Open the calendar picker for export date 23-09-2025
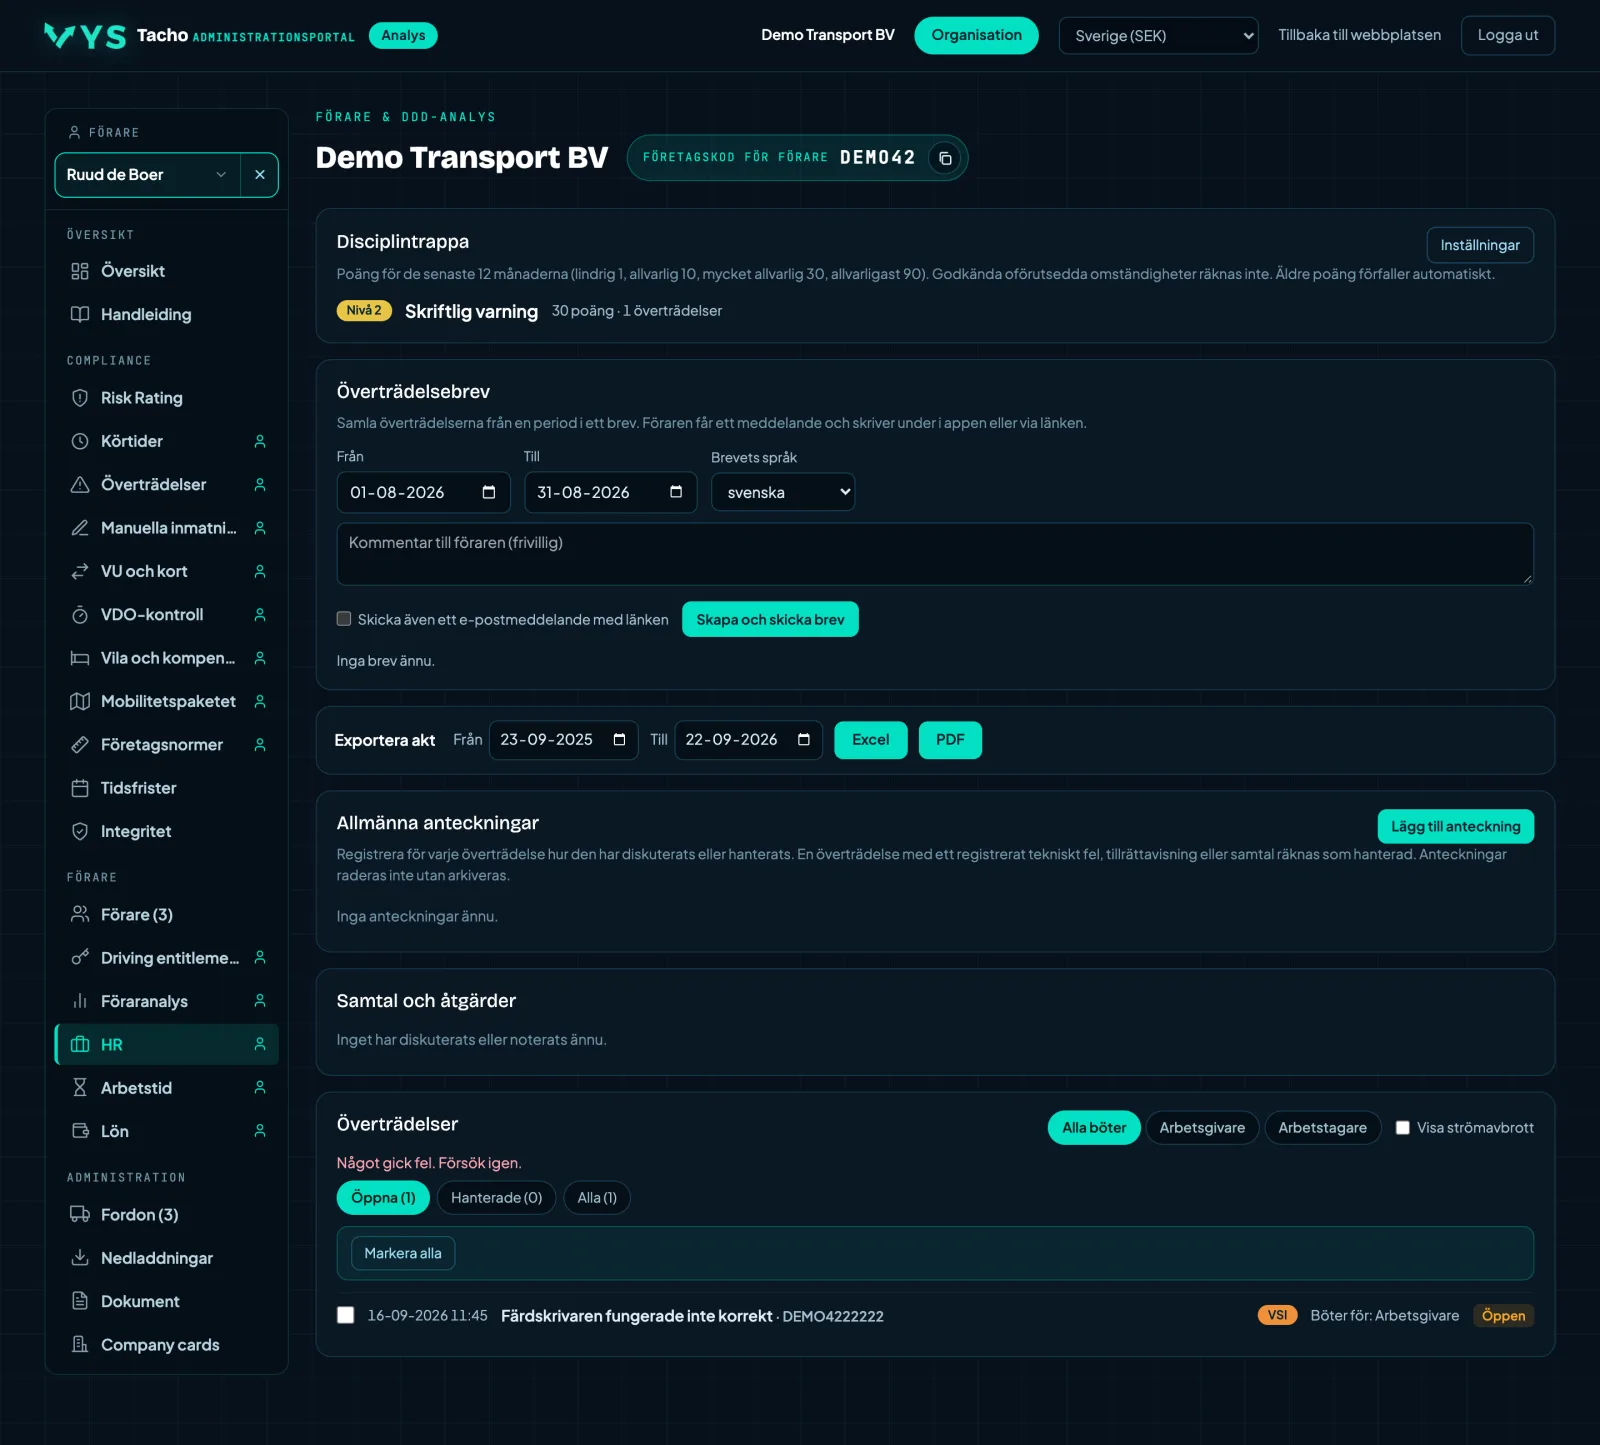 click(x=619, y=740)
